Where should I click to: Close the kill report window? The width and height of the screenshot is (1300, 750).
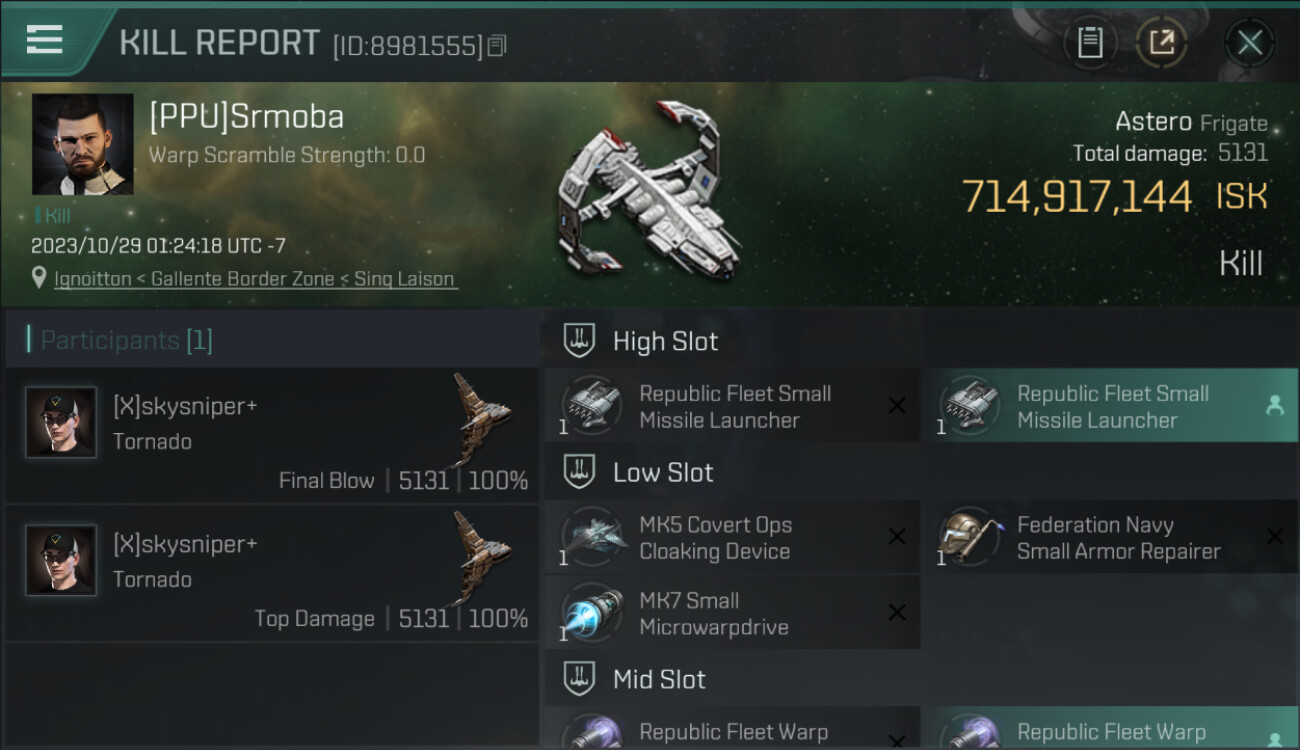click(x=1250, y=42)
